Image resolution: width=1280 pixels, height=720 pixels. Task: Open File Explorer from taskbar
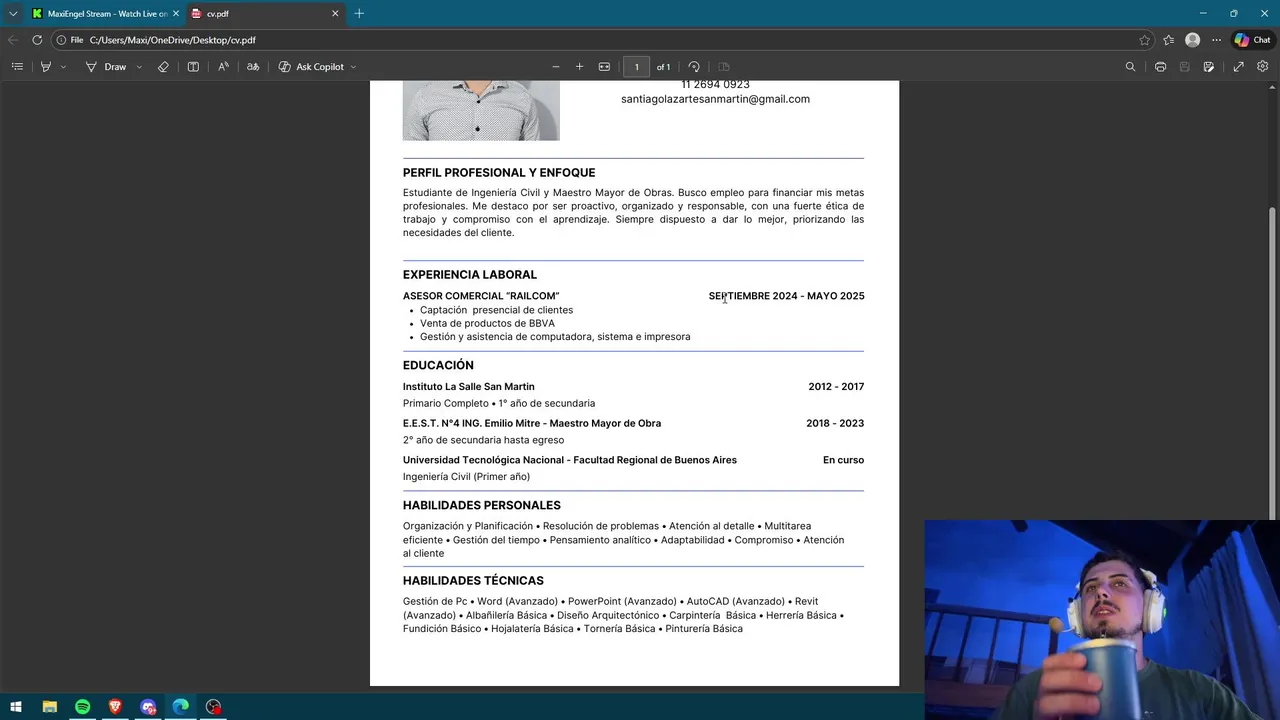pyautogui.click(x=50, y=707)
